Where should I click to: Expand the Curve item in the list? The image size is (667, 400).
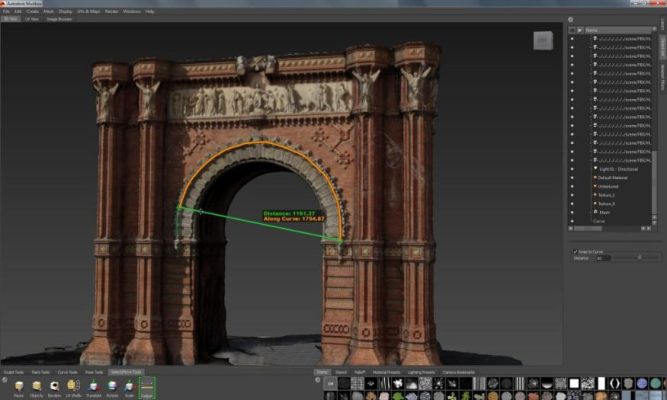click(x=594, y=220)
